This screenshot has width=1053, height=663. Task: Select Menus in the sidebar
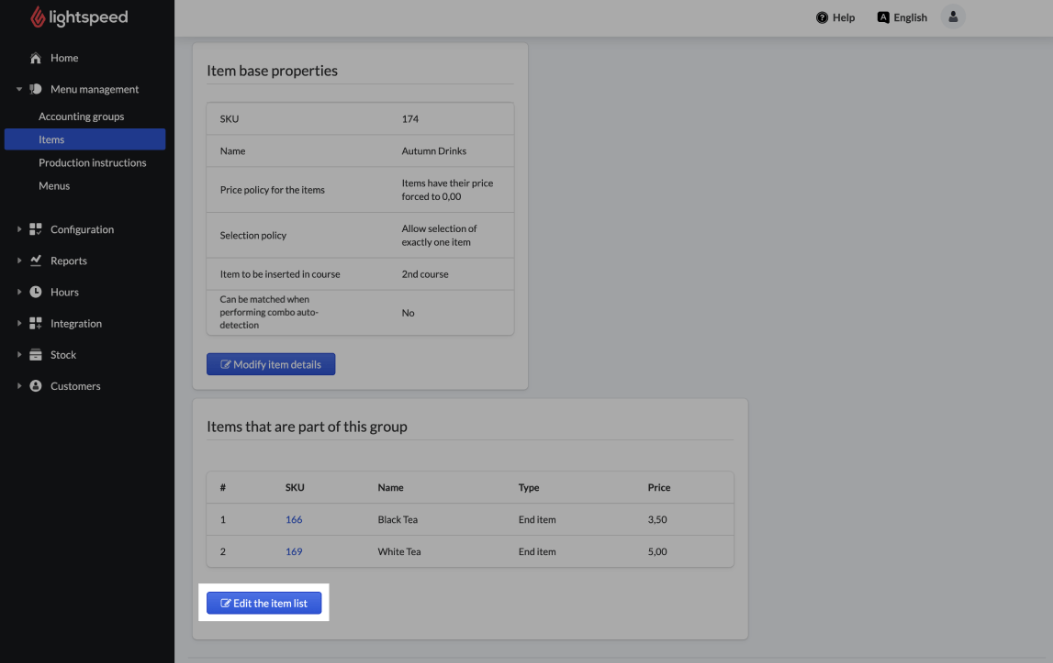click(54, 186)
